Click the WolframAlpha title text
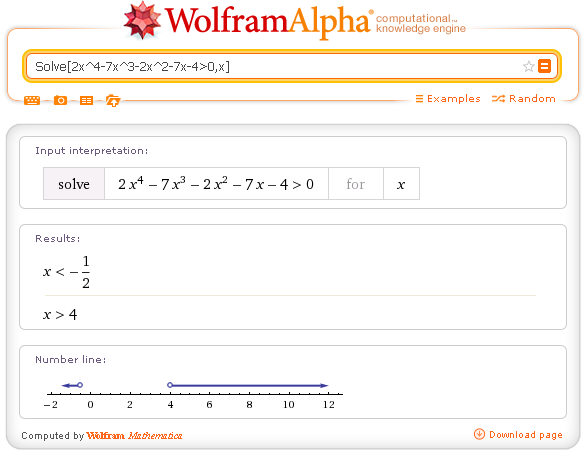 (268, 21)
